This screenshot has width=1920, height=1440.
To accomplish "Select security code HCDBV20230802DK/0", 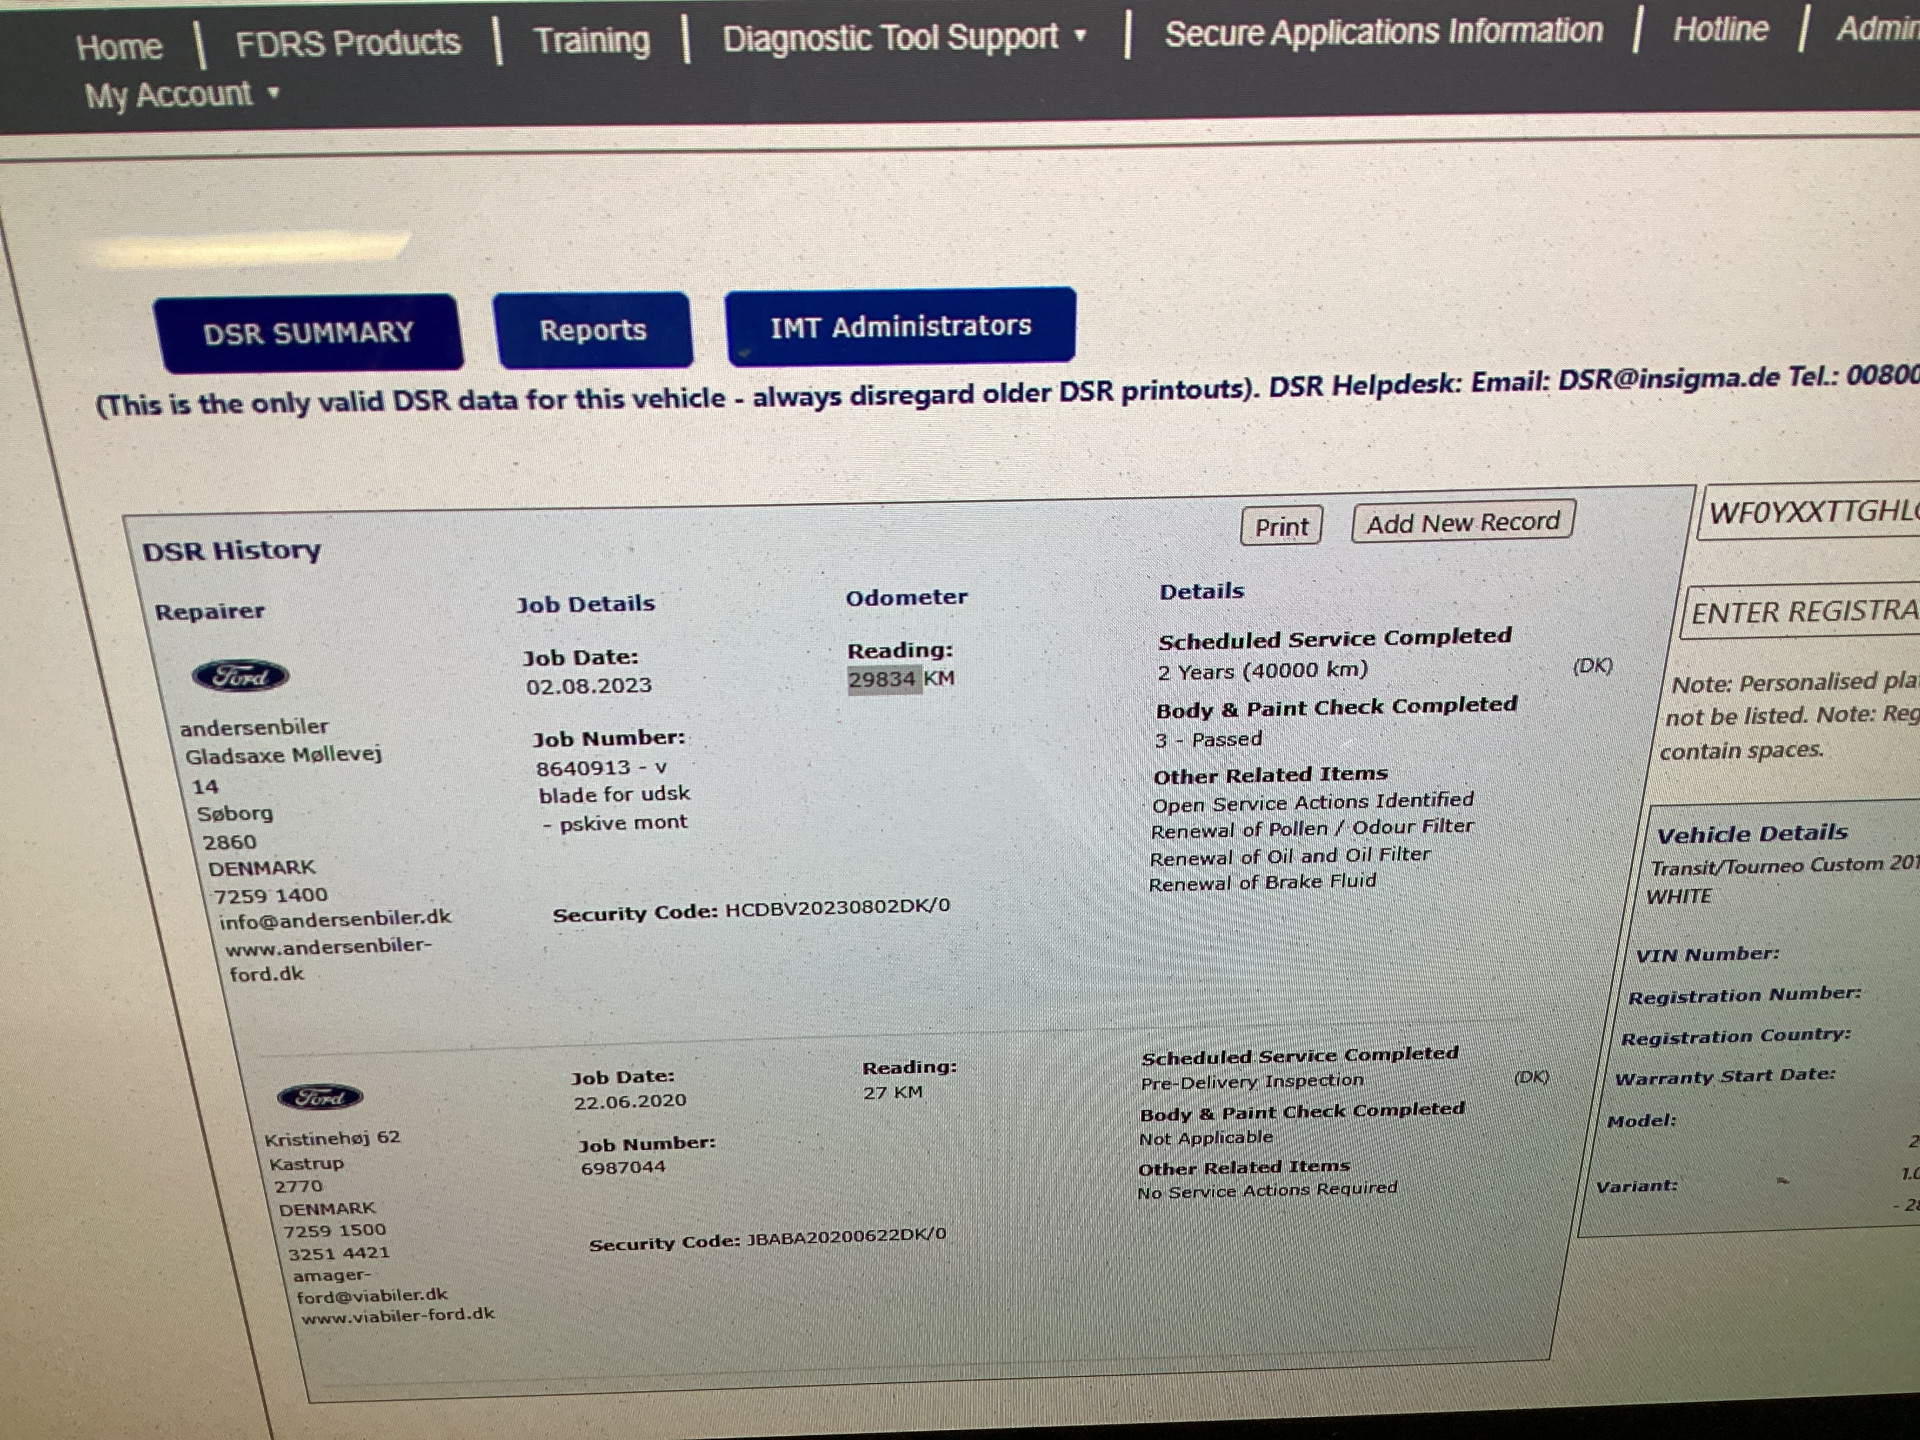I will (x=837, y=907).
